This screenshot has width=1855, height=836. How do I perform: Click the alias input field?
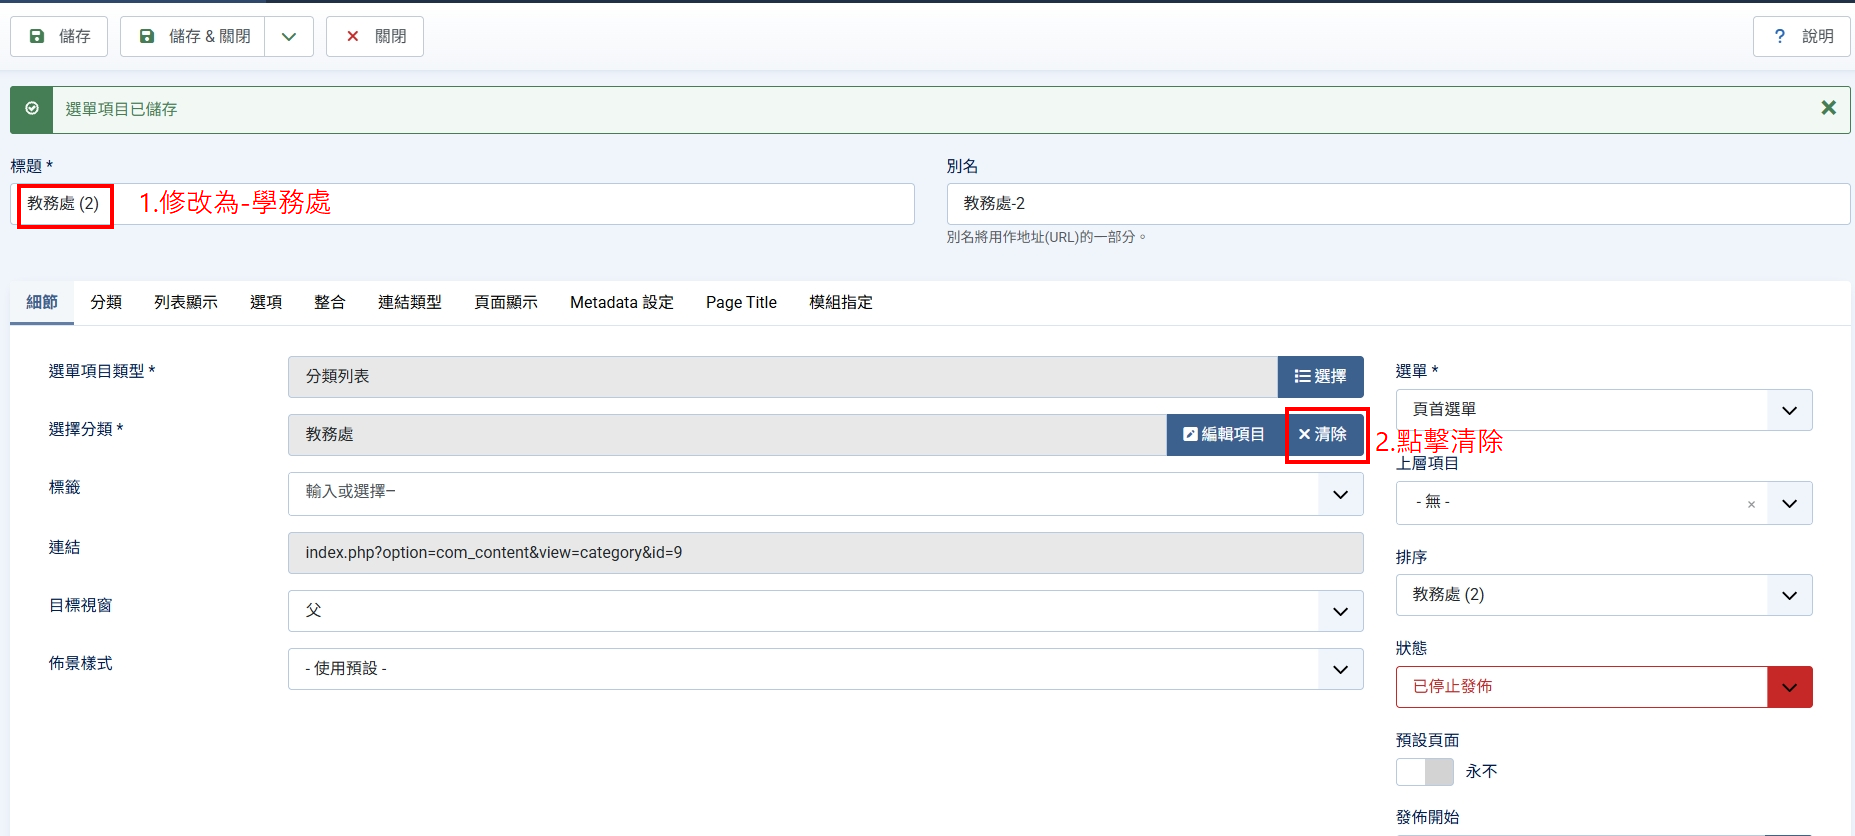coord(1397,204)
